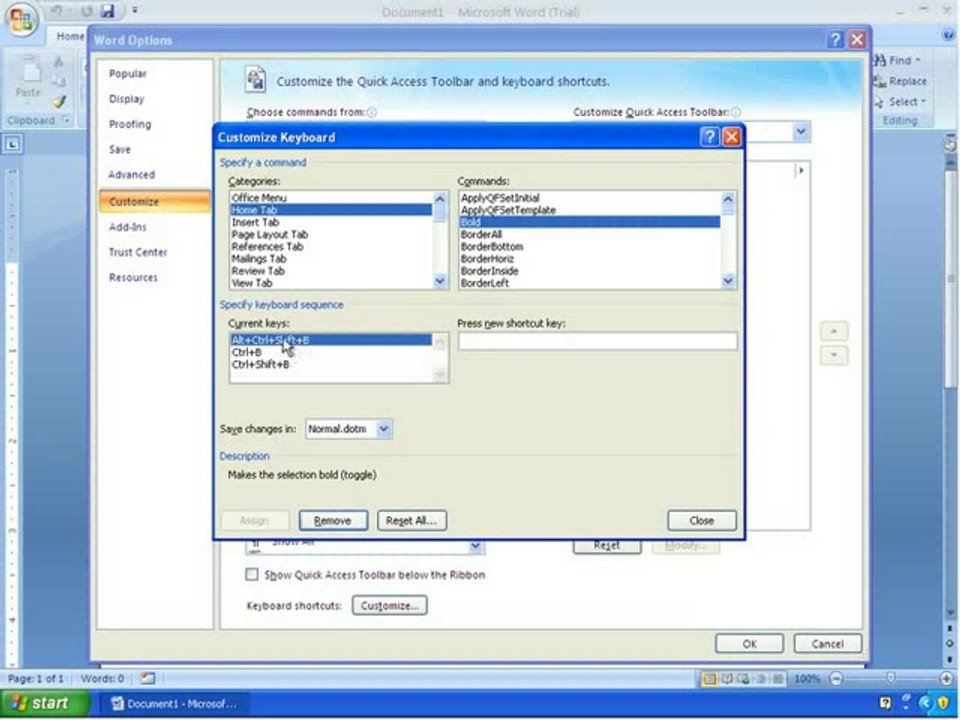Viewport: 960px width, 720px height.
Task: Select the Proofing options category
Action: pos(130,124)
